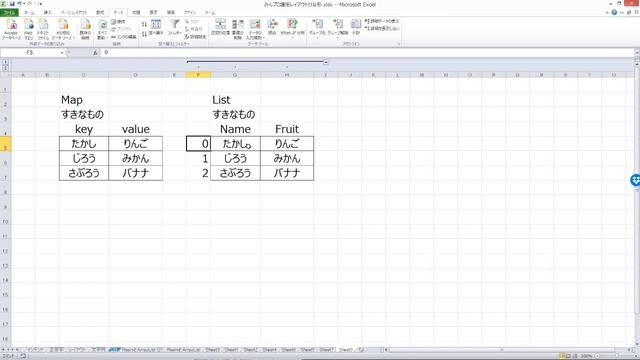Select 'じろう' in the Name column

pyautogui.click(x=235, y=158)
